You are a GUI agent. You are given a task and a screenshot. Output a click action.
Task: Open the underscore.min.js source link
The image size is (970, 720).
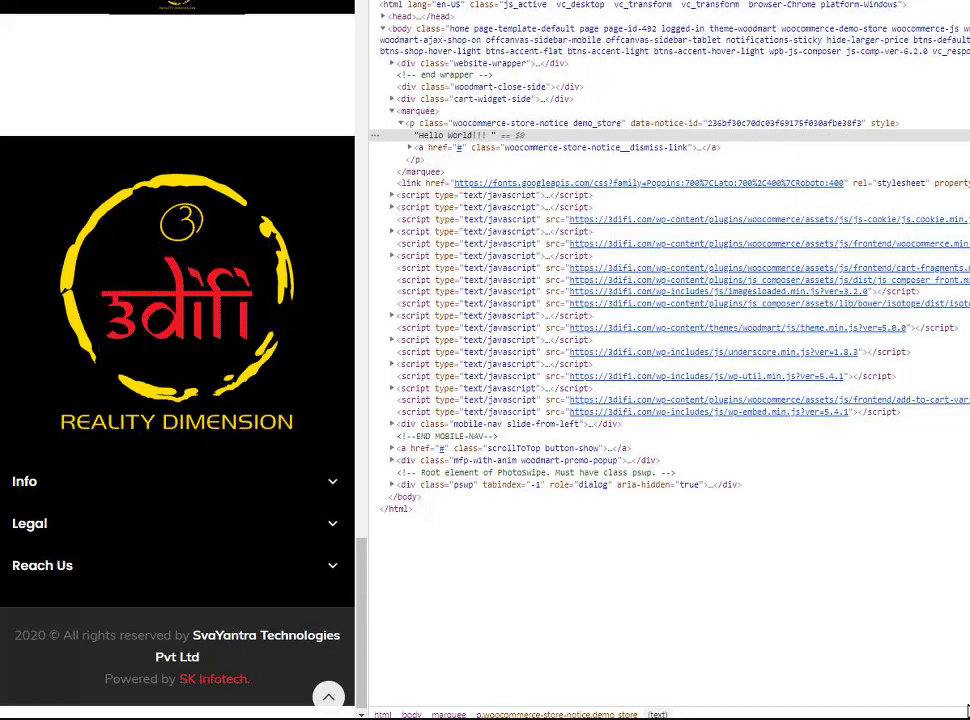click(713, 352)
